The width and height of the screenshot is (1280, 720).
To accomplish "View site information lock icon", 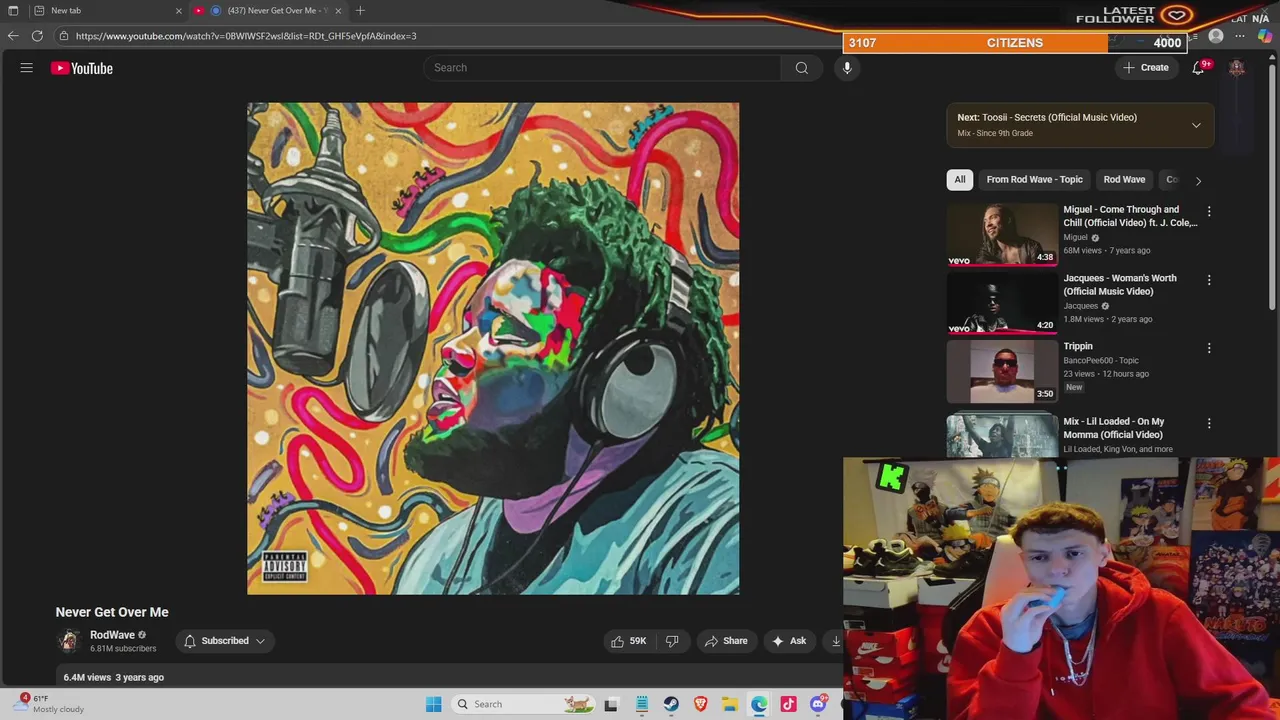I will tap(64, 36).
